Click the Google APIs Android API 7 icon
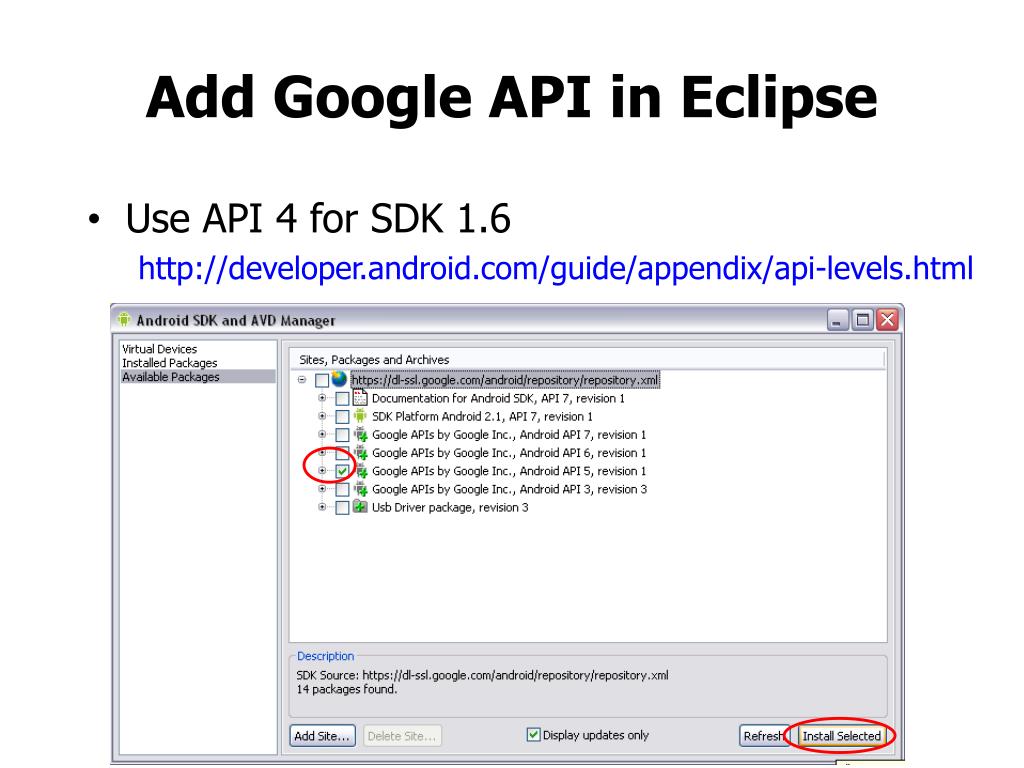This screenshot has height=768, width=1024. (360, 434)
